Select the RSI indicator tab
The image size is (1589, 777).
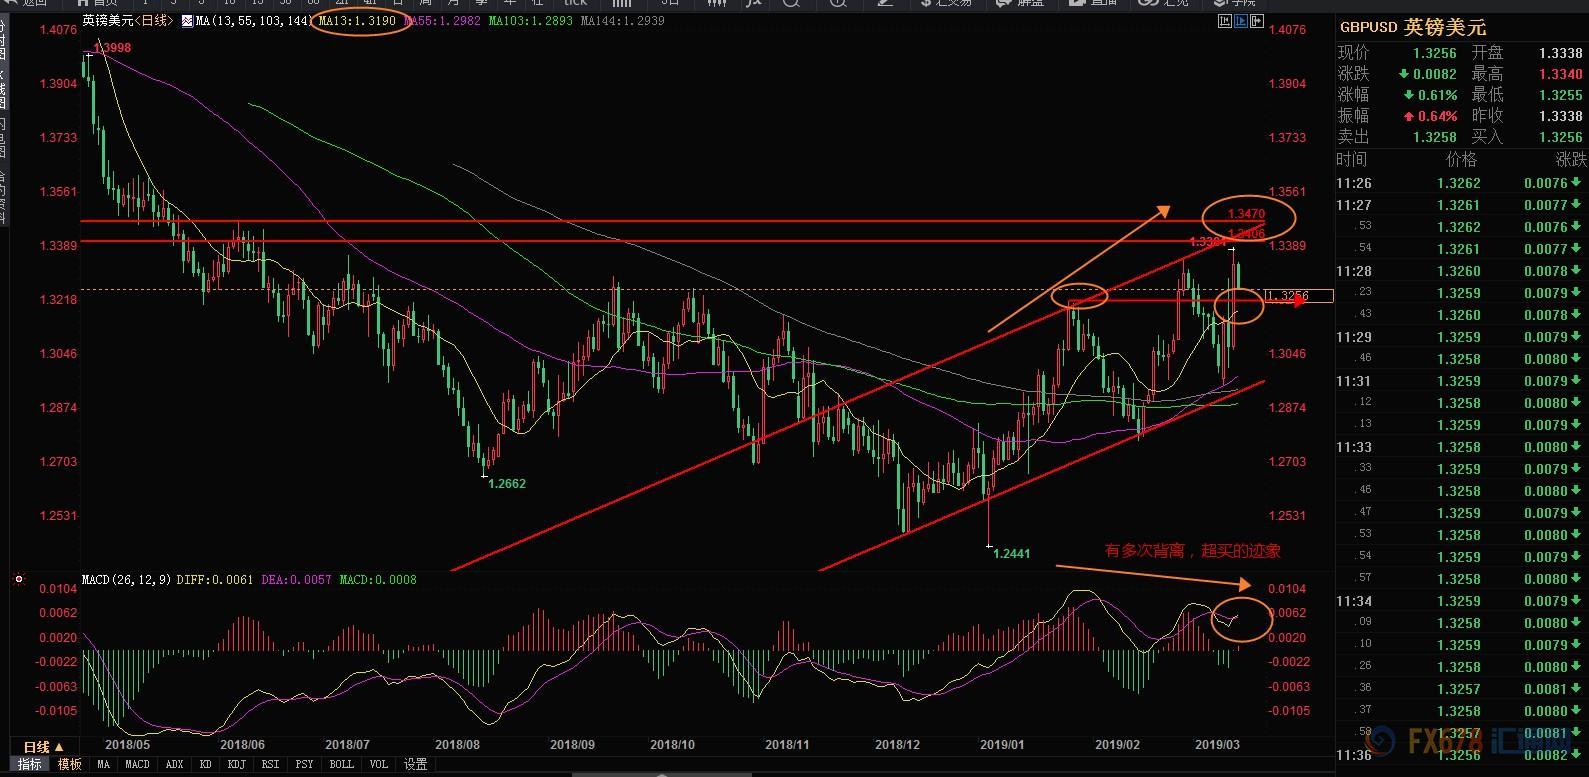pos(270,764)
